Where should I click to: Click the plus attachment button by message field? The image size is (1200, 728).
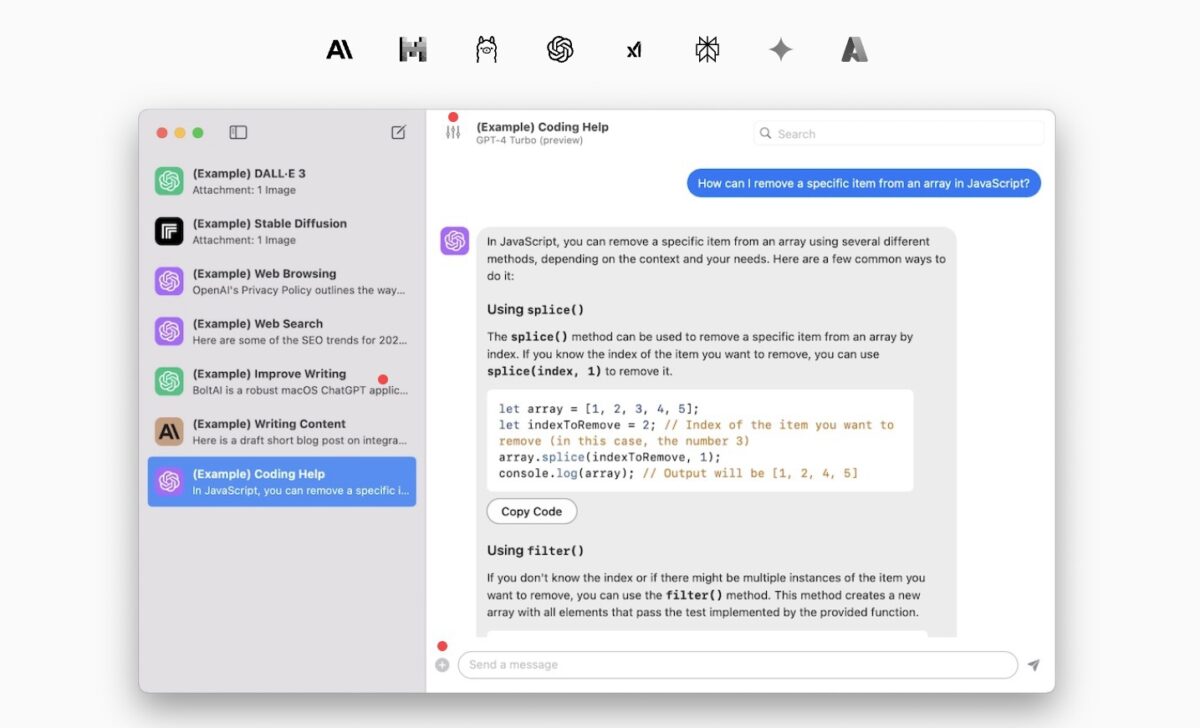tap(442, 665)
